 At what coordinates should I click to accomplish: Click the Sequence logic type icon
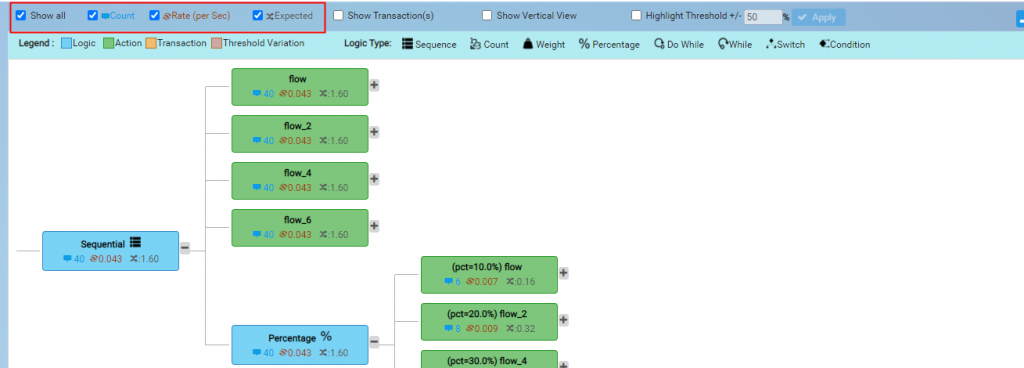point(408,44)
